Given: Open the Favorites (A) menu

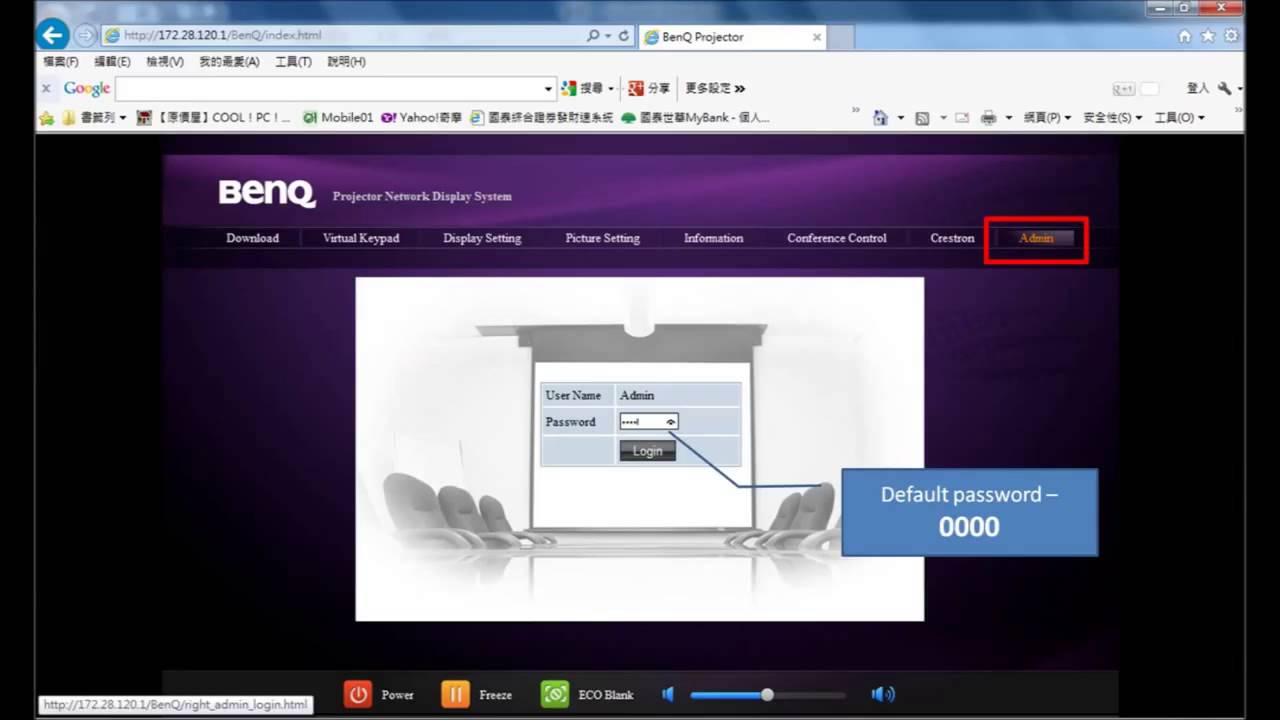Looking at the screenshot, I should 229,62.
